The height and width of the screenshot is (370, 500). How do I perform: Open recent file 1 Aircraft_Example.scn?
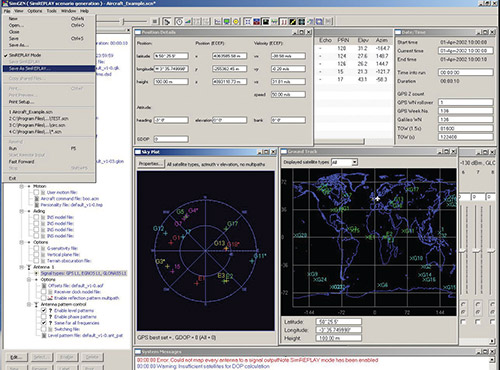(49, 112)
